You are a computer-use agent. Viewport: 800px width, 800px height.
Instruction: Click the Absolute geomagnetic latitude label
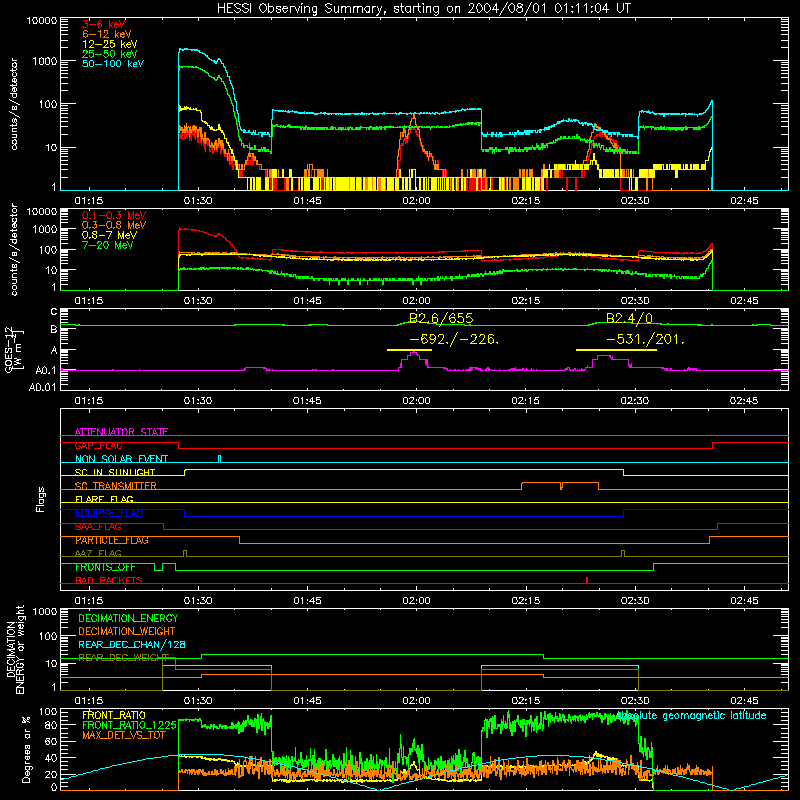[x=691, y=715]
